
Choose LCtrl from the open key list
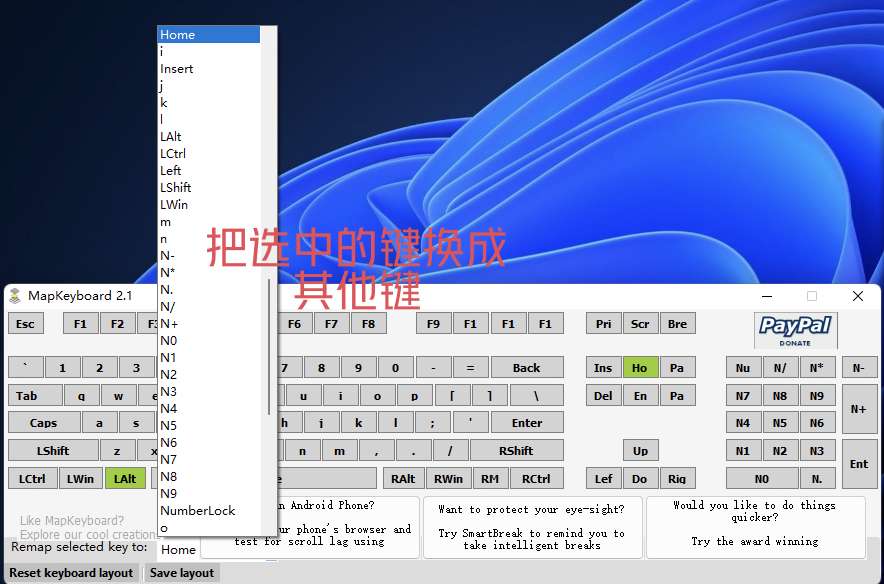pyautogui.click(x=172, y=153)
